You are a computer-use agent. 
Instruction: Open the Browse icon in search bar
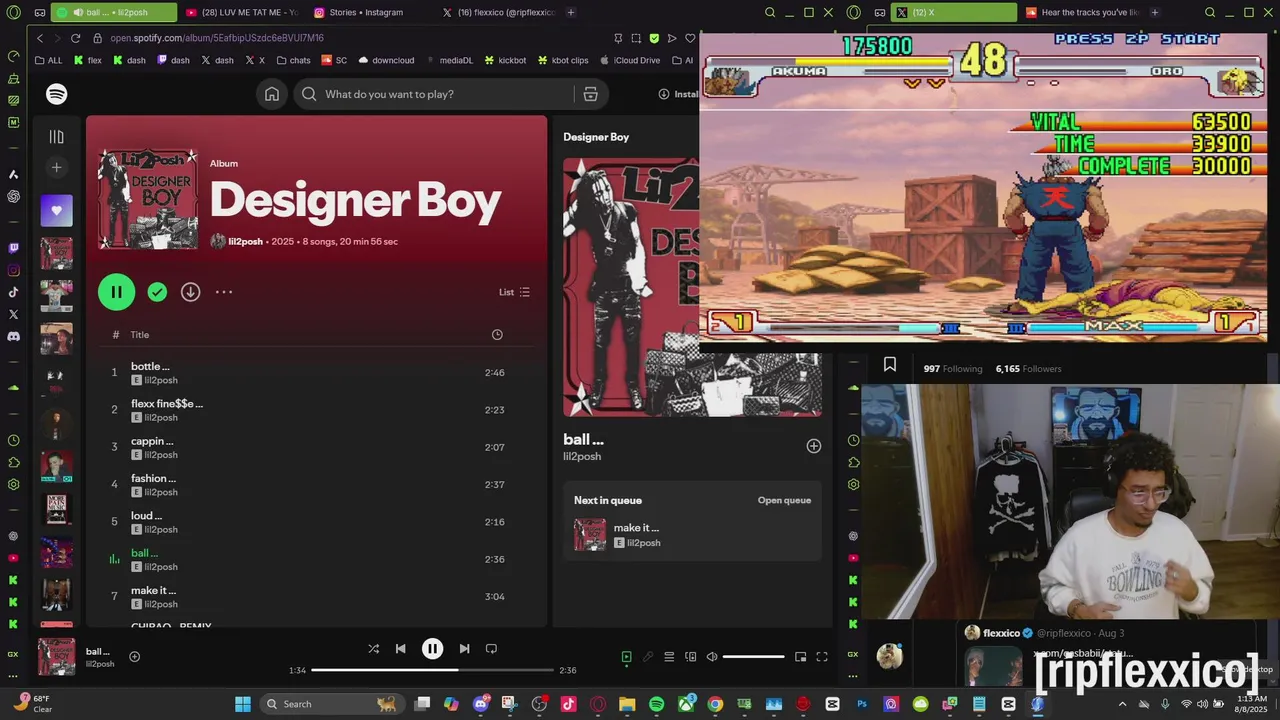pos(590,94)
